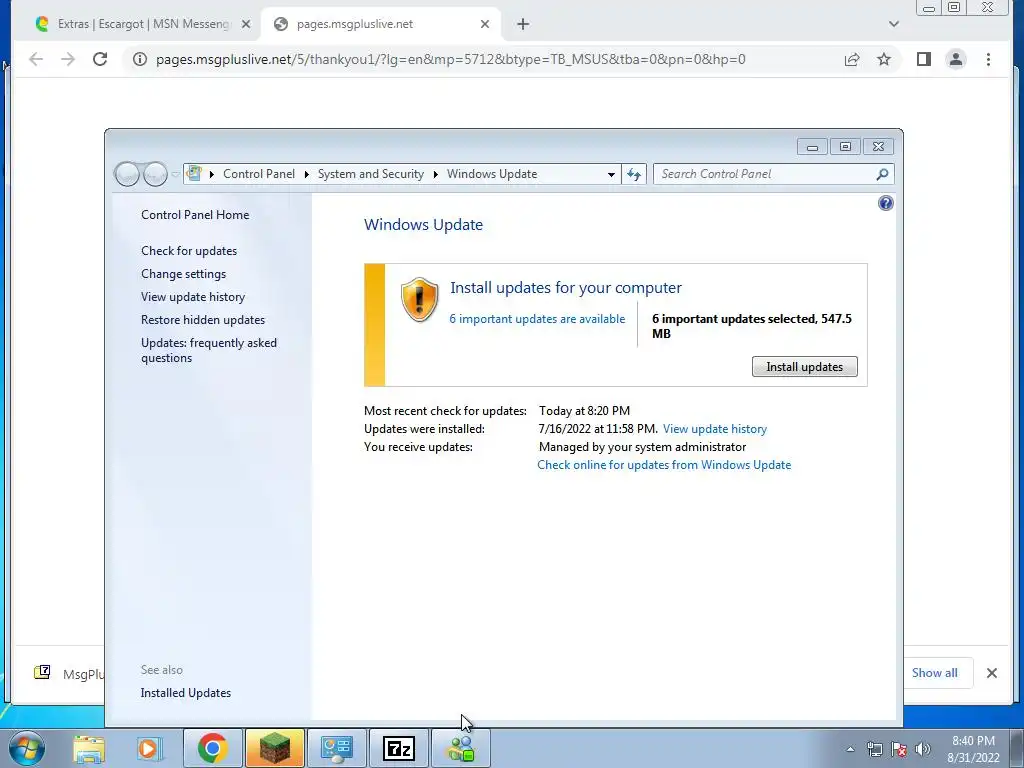Click Restore hidden updates
The height and width of the screenshot is (768, 1024).
click(x=203, y=320)
